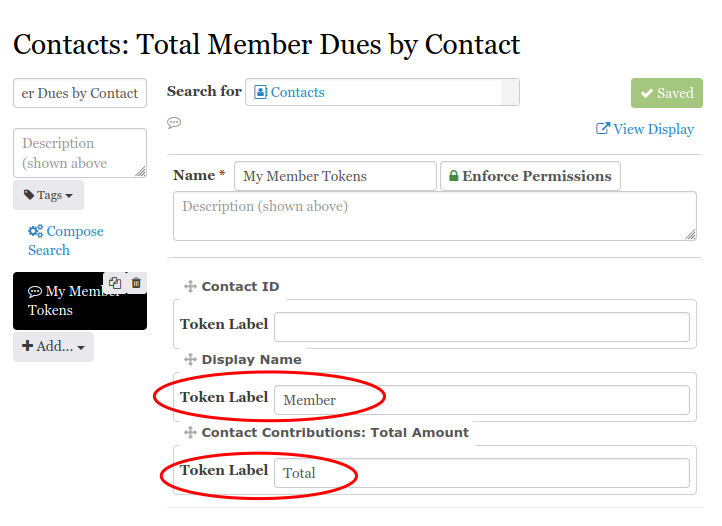
Task: Expand the Add... dropdown menu
Action: [53, 347]
